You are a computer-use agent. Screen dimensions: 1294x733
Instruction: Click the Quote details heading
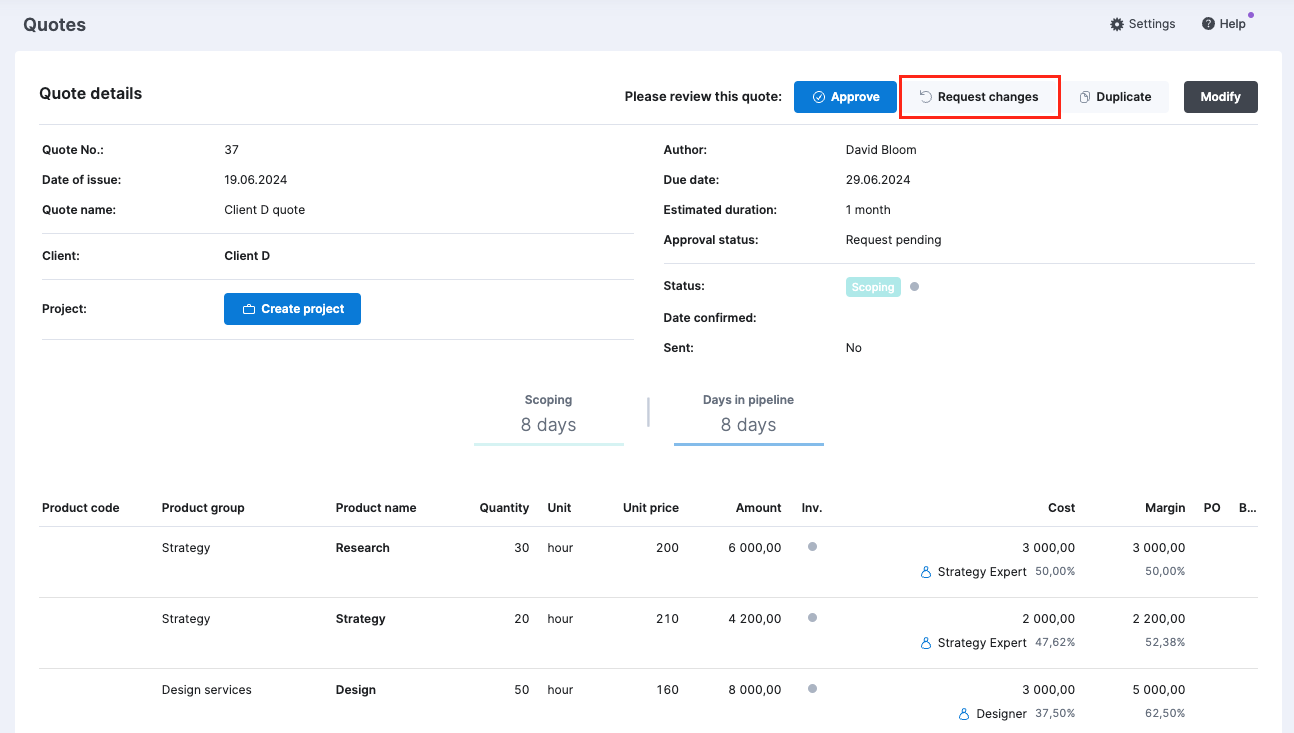[x=91, y=94]
